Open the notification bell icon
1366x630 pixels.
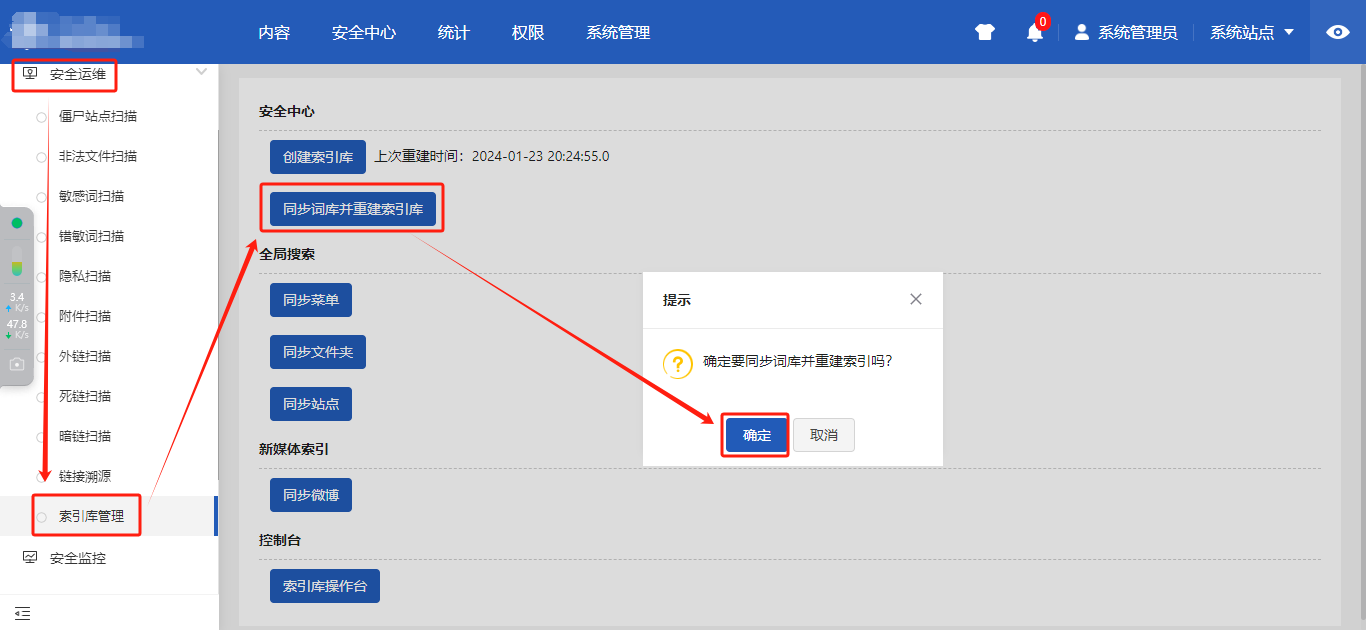click(x=1035, y=32)
